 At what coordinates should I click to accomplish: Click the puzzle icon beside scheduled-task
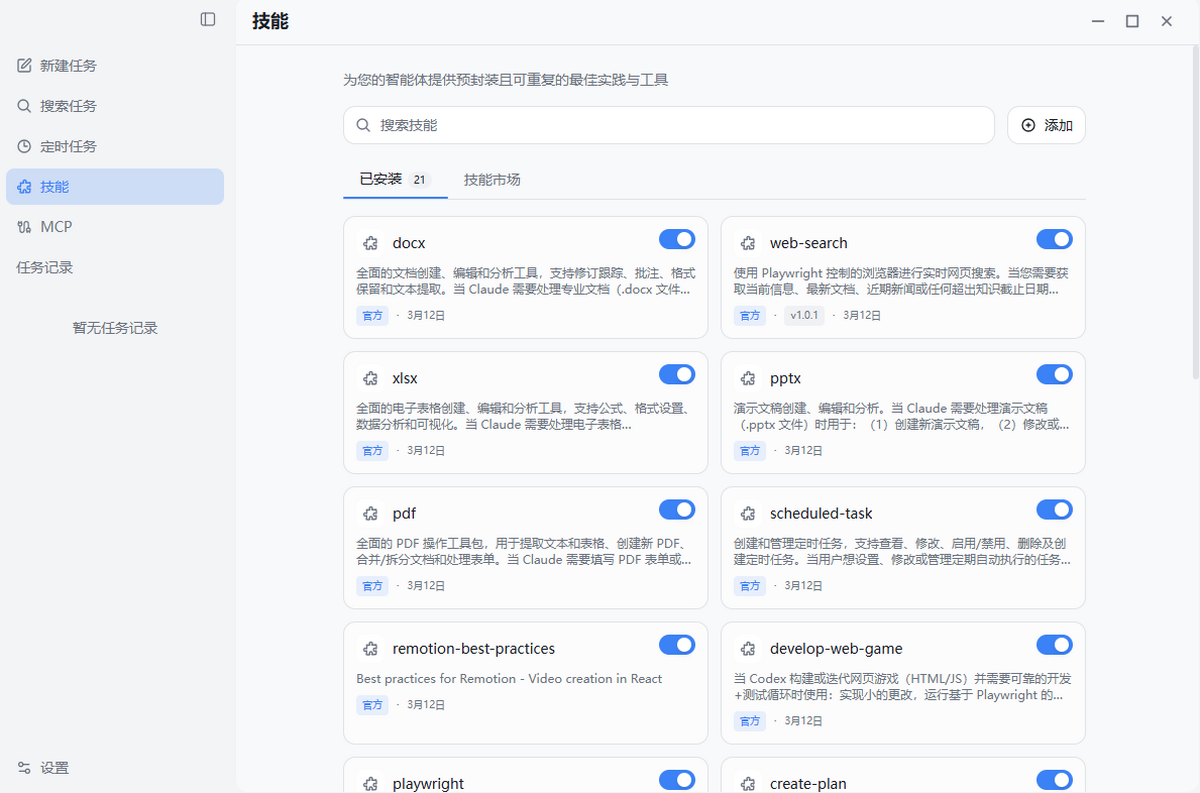point(748,514)
